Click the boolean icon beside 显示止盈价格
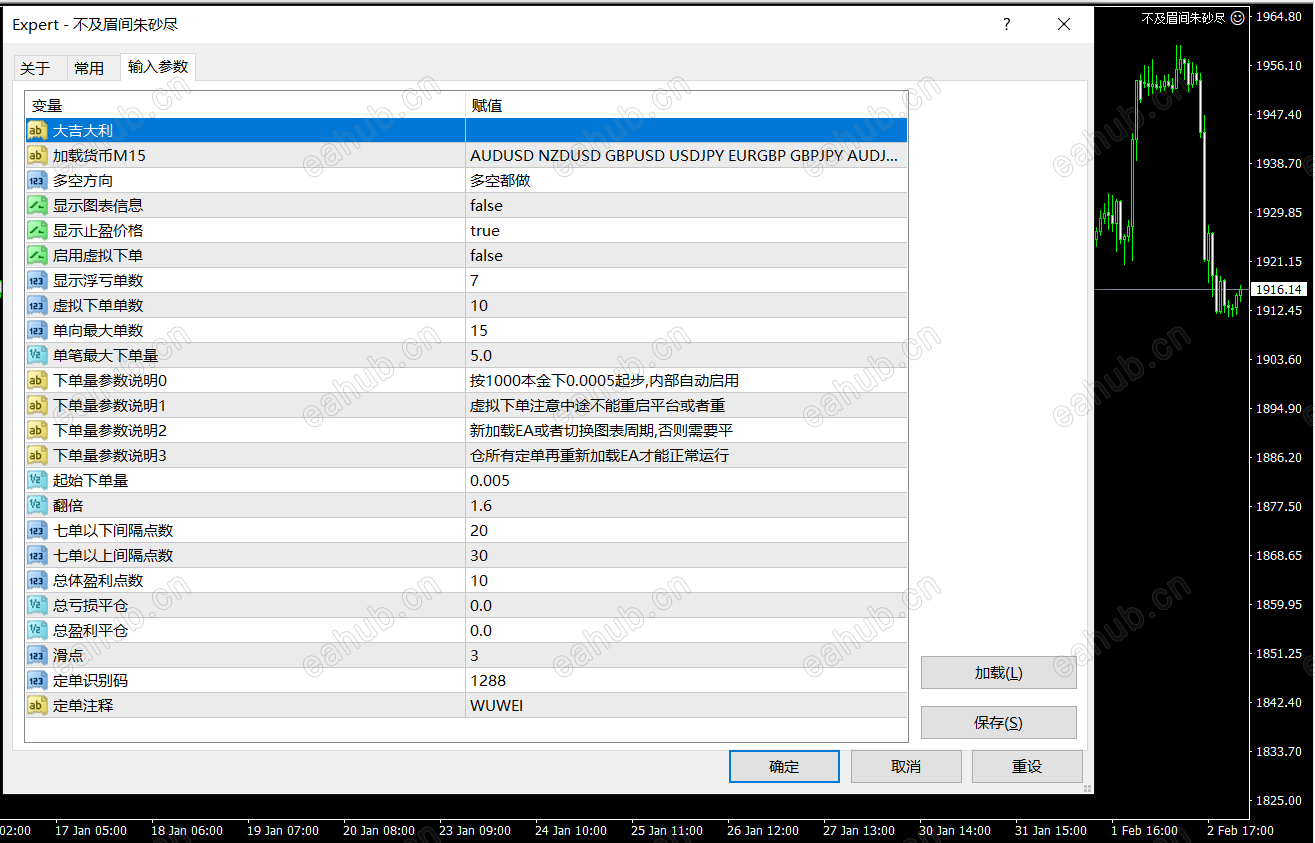Screen dimensions: 1315x843 (37, 230)
